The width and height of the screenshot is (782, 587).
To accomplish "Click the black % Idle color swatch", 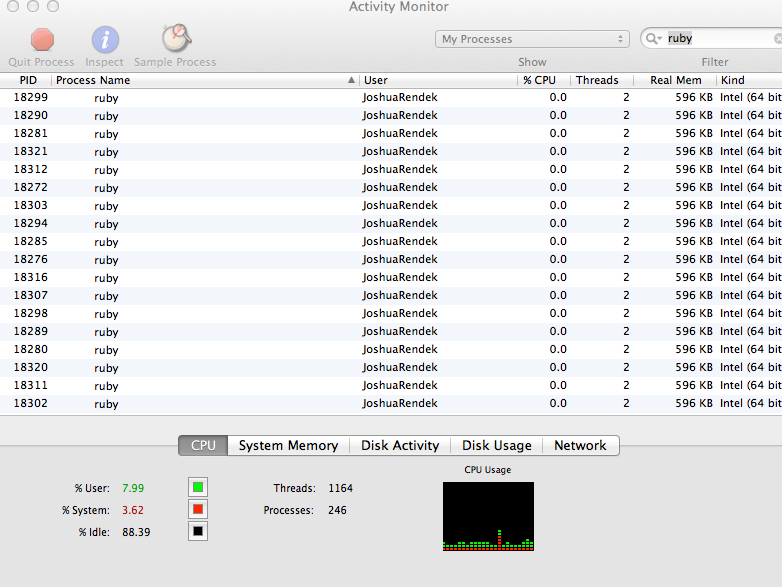I will click(198, 531).
